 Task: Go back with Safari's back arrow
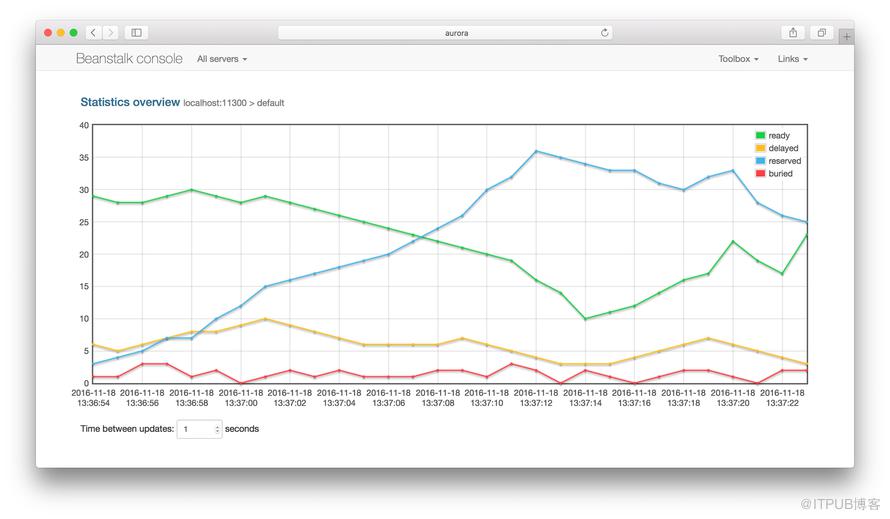94,33
